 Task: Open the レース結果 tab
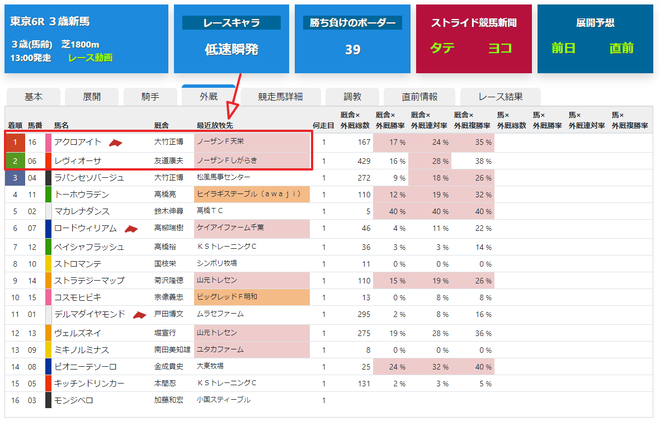coord(500,97)
